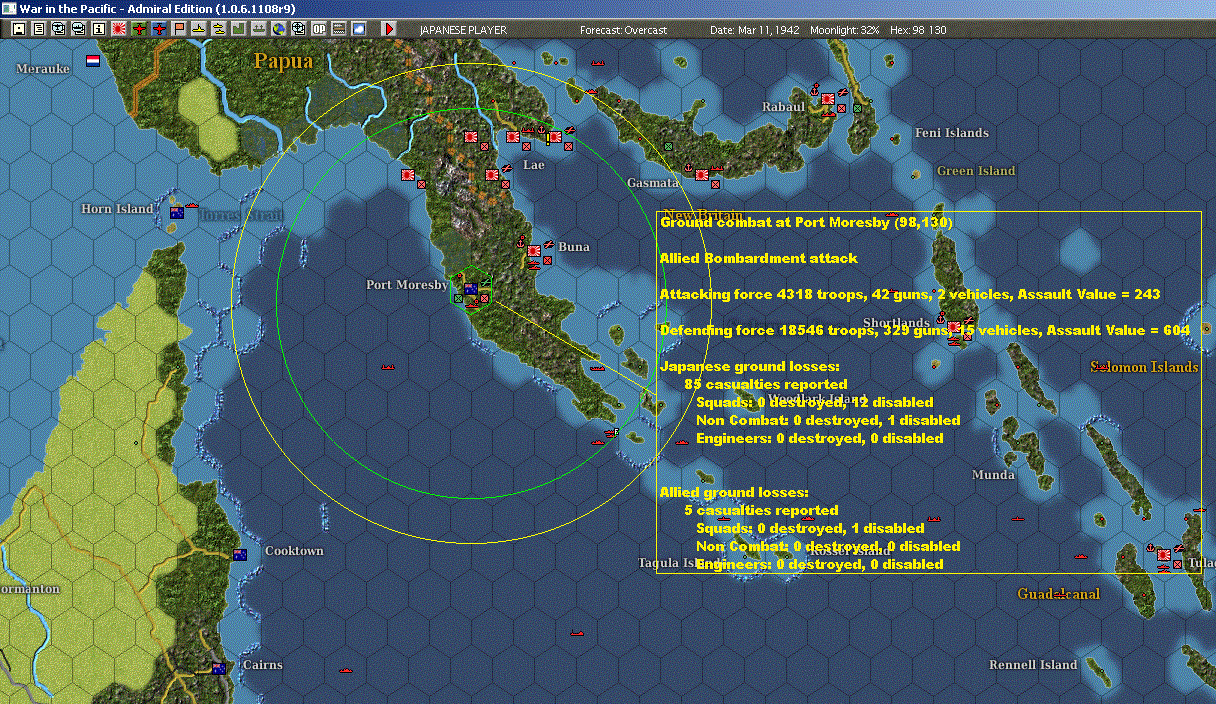Select the Australian flag base at Port Moresby

471,289
